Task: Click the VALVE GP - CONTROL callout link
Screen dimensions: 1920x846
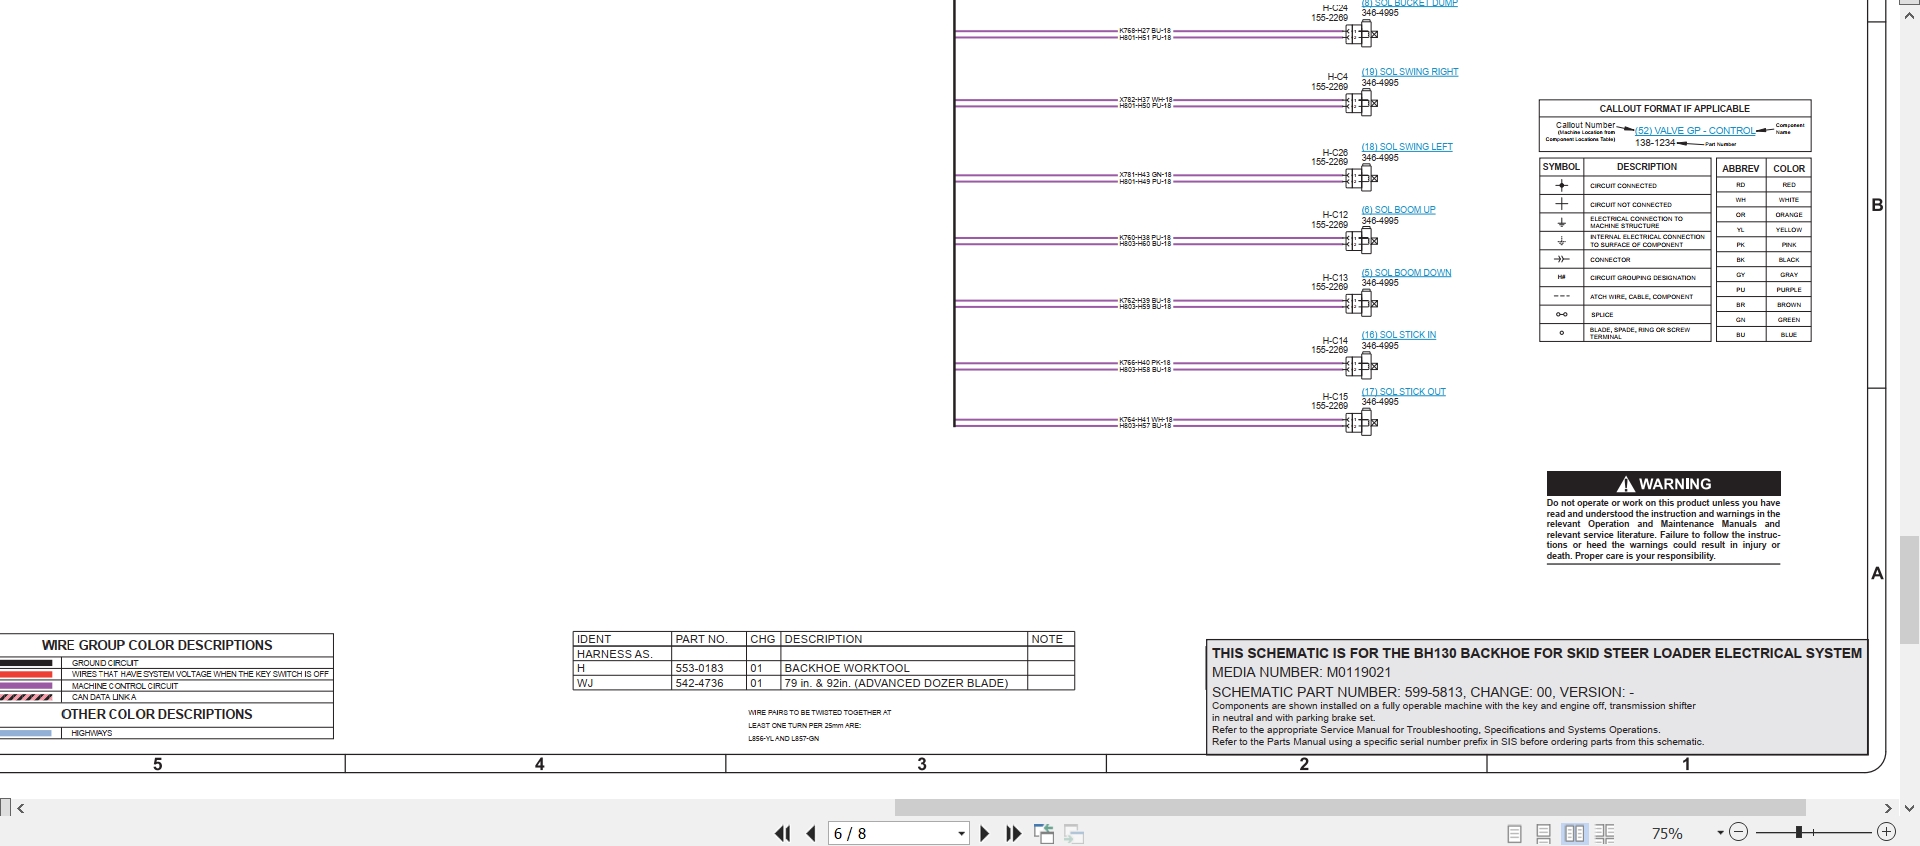Action: [1695, 131]
